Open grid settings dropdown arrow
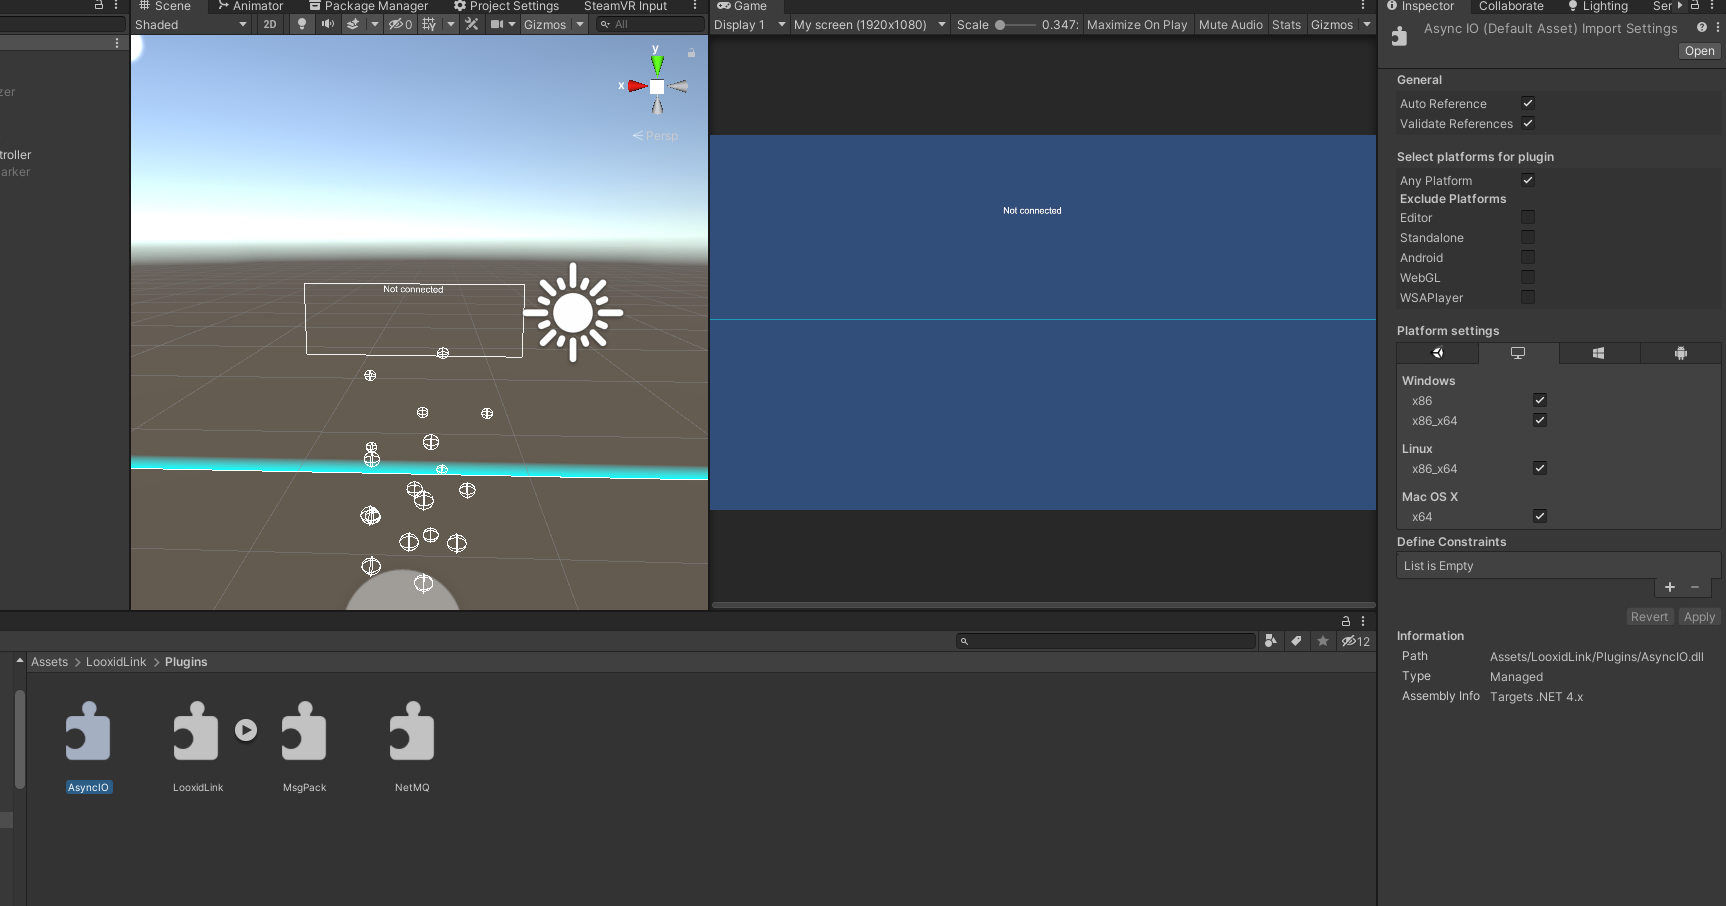Screen dimensions: 1726x906 coord(450,24)
